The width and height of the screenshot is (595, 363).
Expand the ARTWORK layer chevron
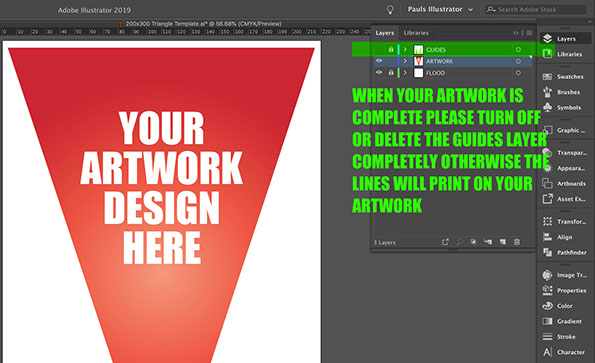(x=405, y=61)
